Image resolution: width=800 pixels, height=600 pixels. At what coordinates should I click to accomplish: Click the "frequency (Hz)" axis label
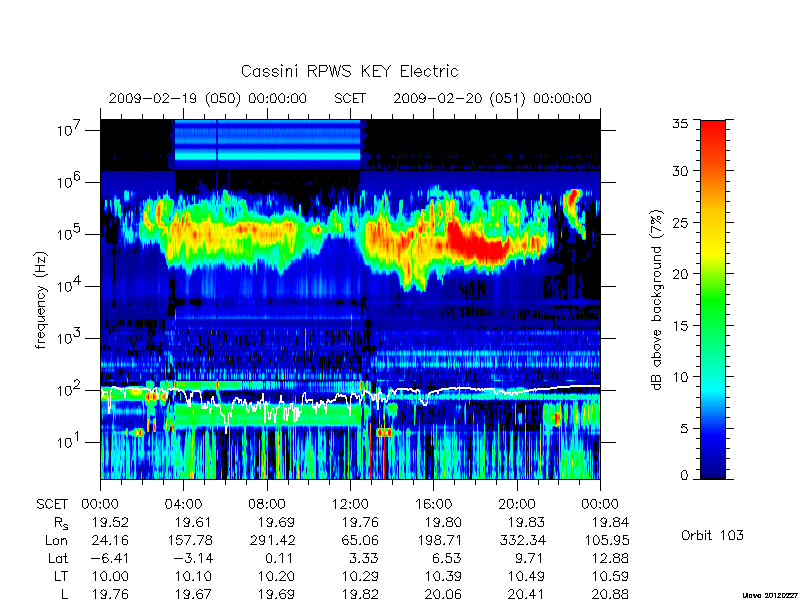pos(41,300)
